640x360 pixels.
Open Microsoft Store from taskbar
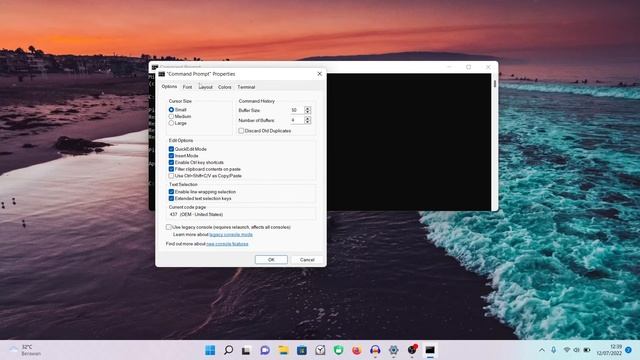click(x=302, y=350)
